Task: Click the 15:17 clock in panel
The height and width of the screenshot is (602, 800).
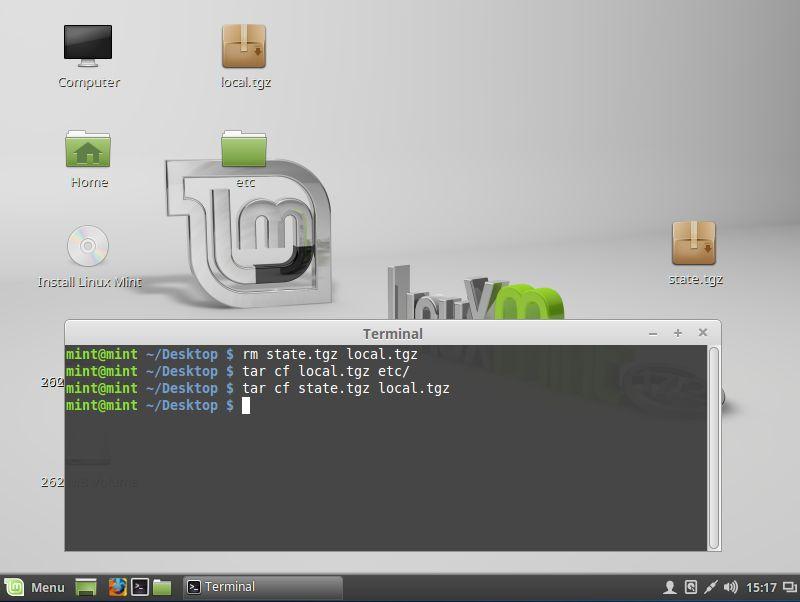Action: pos(761,588)
